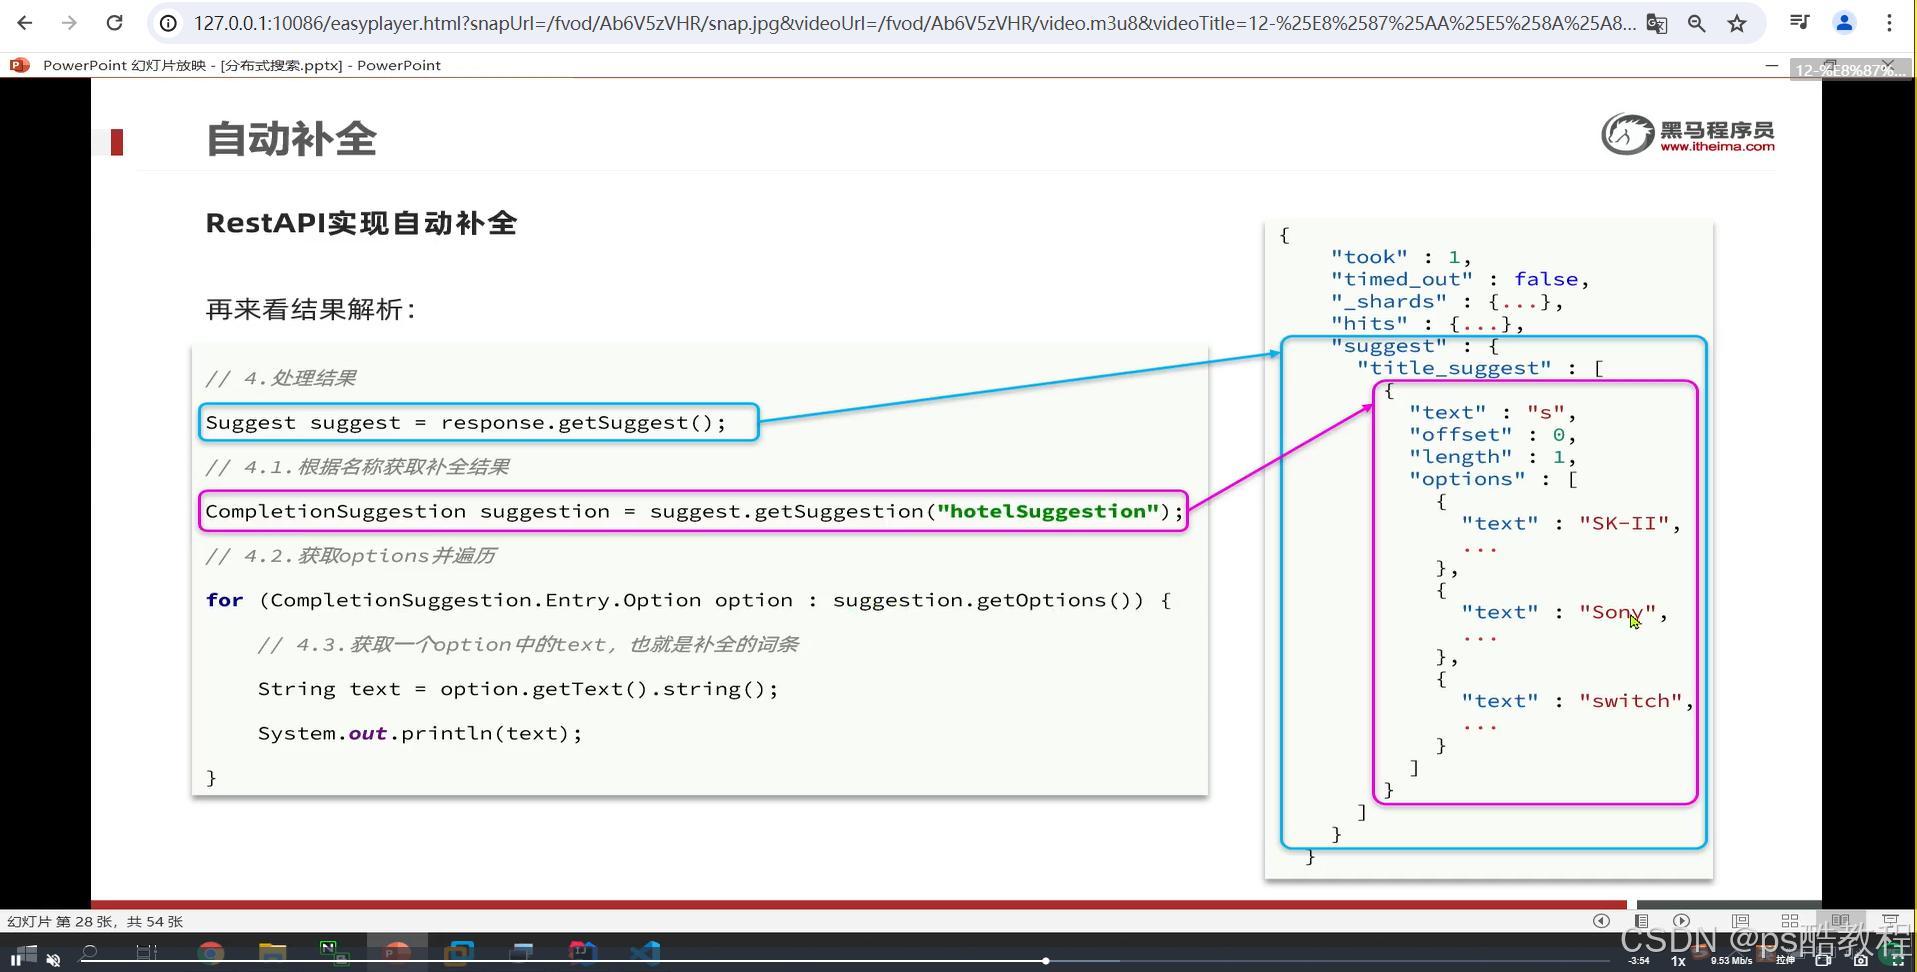Change the 1x playback speed
1917x972 pixels.
click(x=1678, y=961)
